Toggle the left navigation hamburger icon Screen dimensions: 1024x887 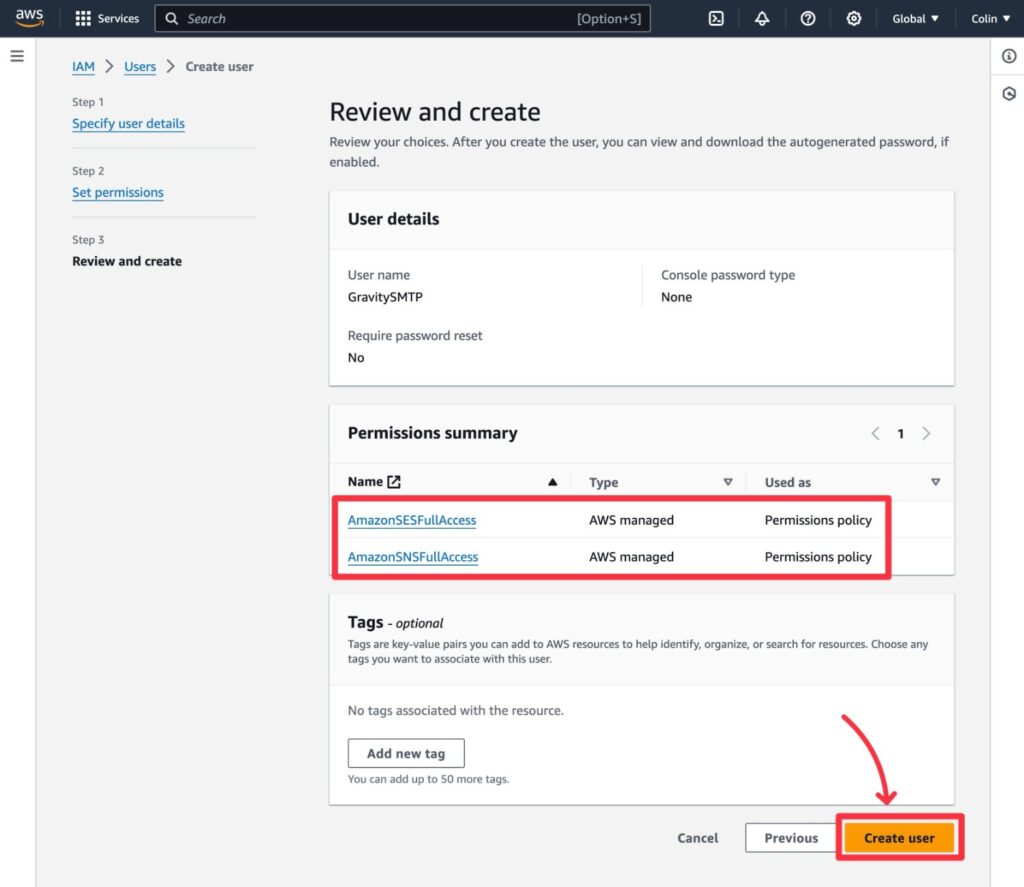click(17, 56)
